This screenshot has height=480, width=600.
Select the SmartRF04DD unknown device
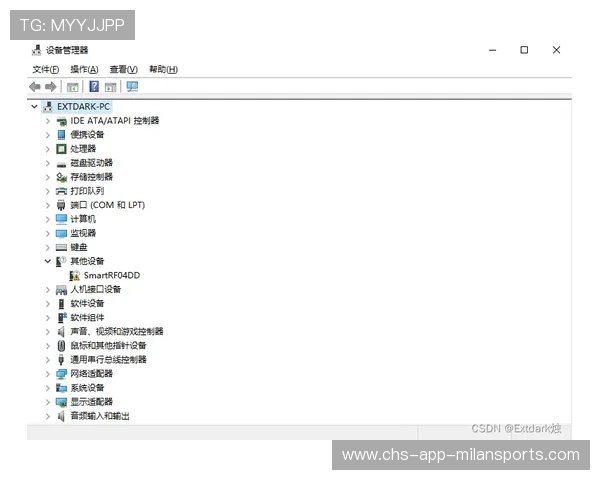point(111,275)
